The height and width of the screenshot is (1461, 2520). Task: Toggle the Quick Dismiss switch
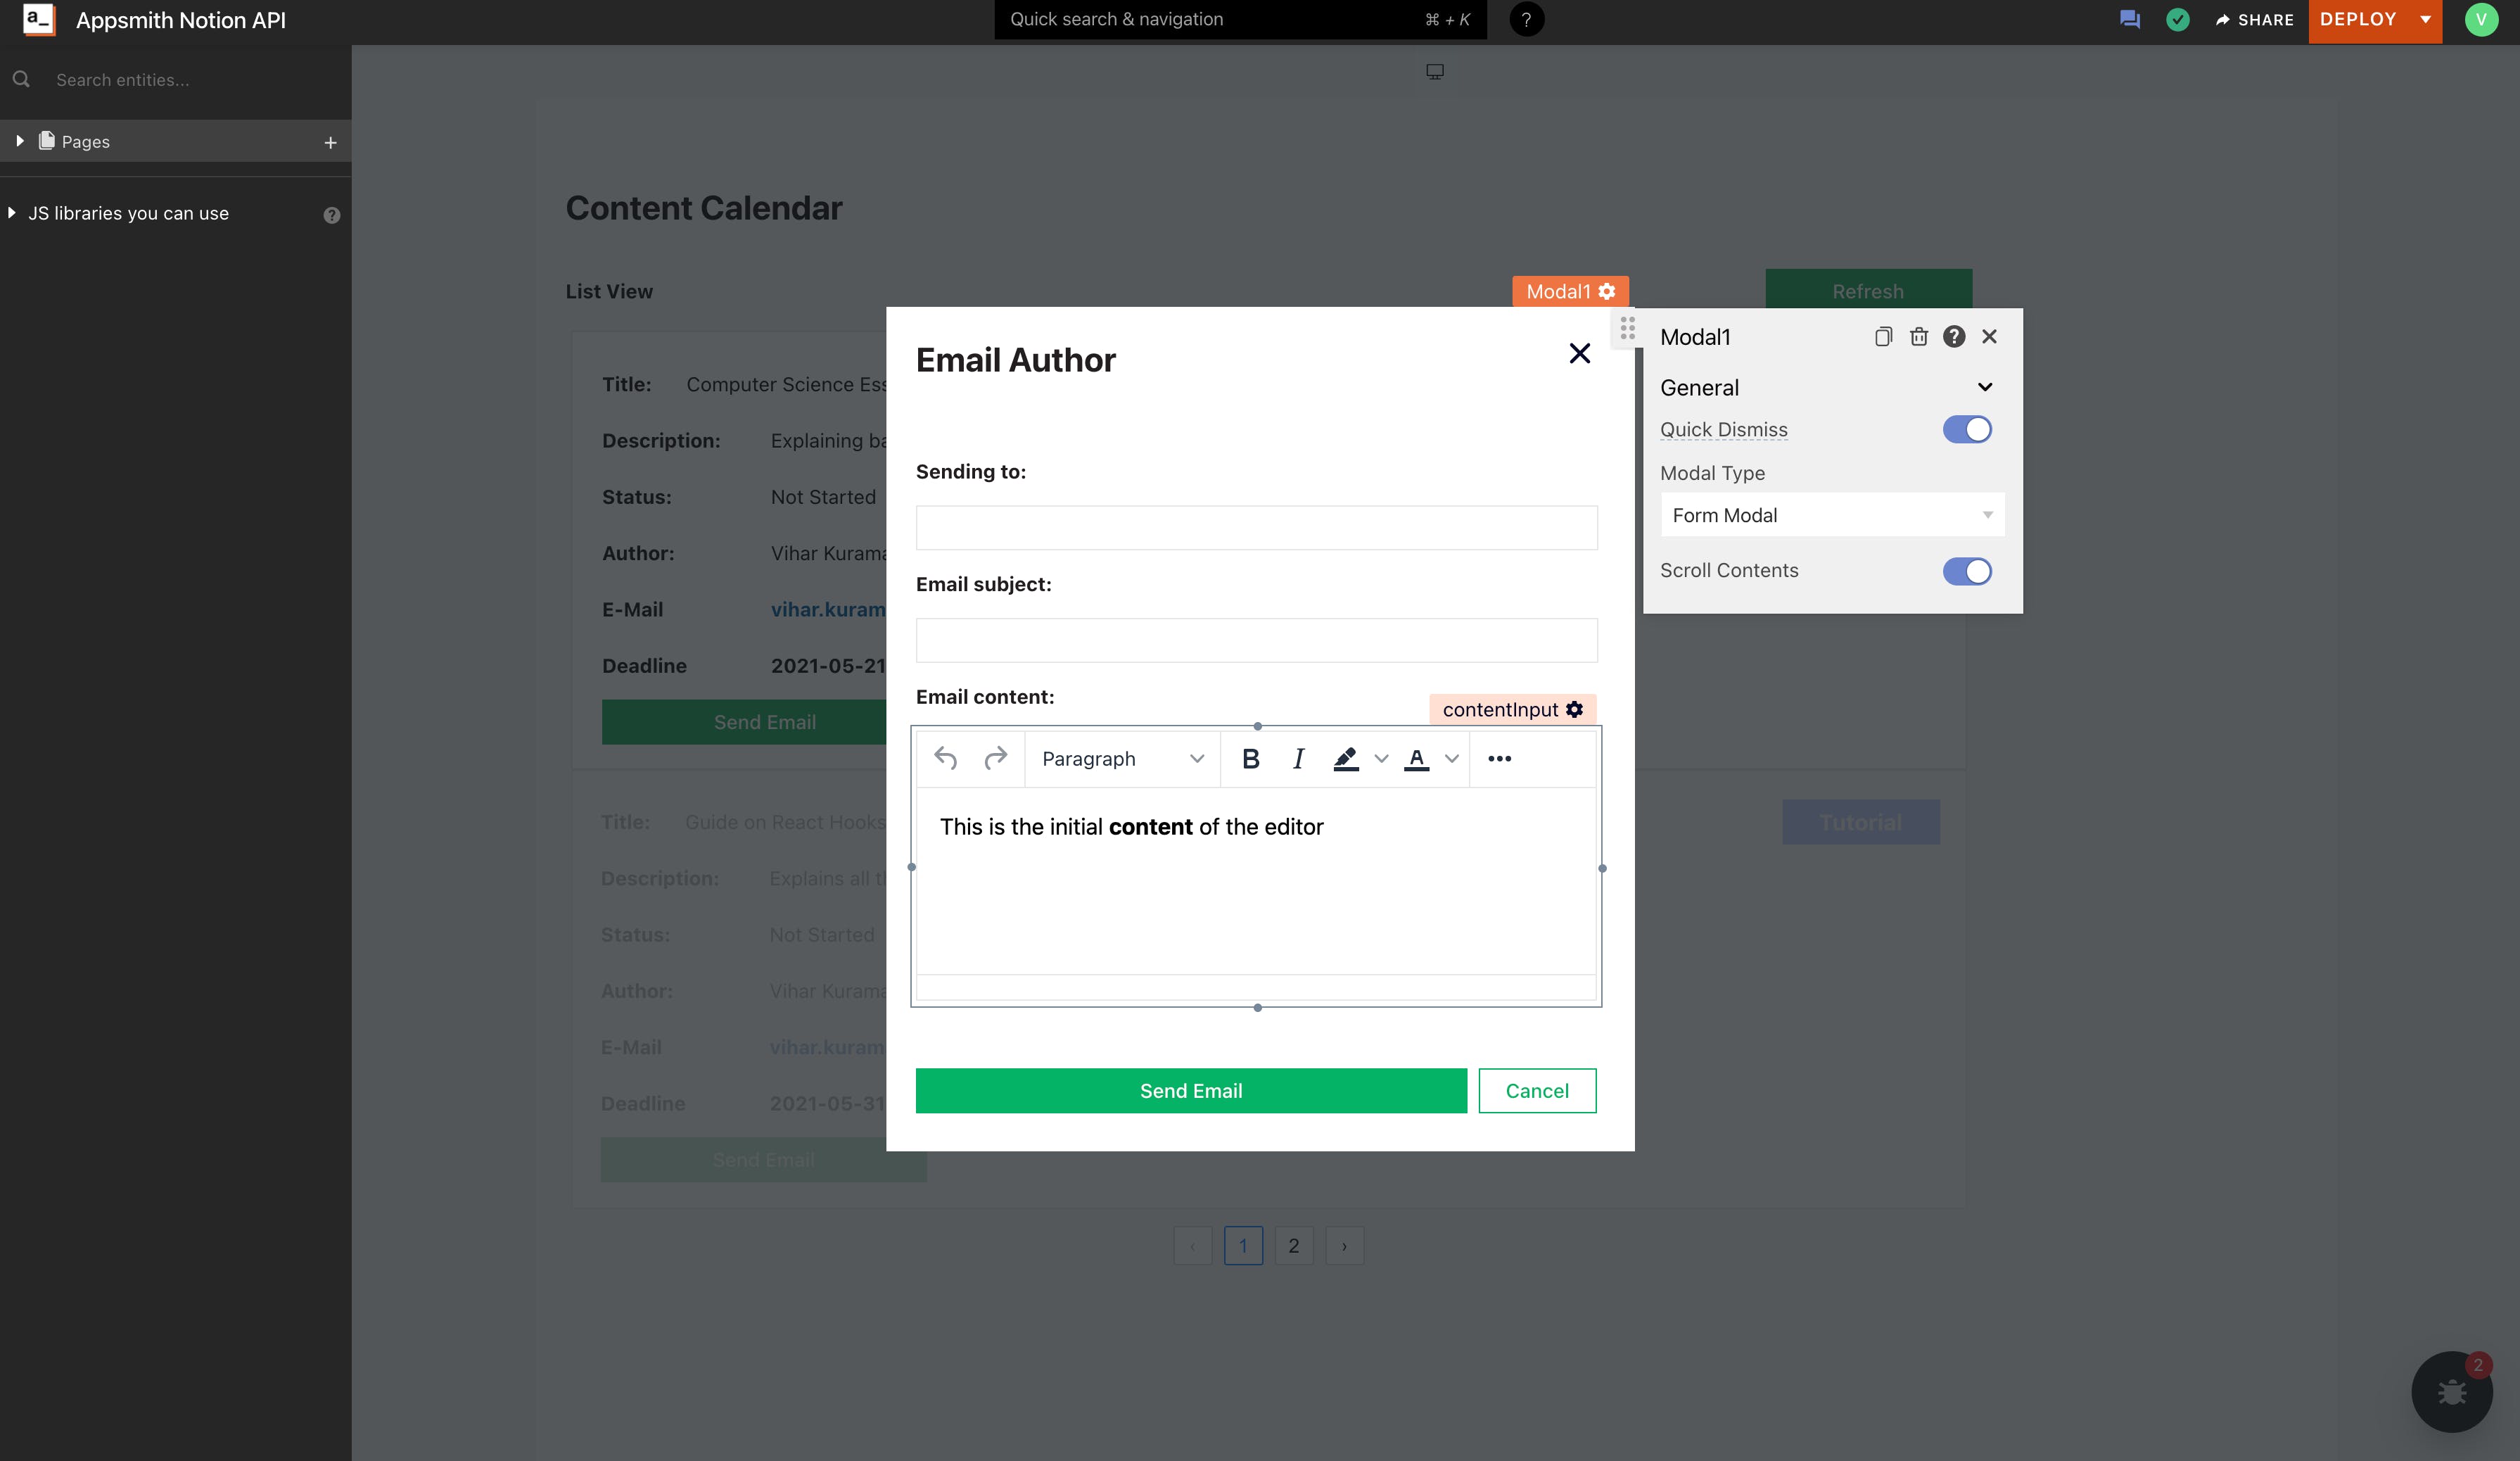pyautogui.click(x=1966, y=430)
